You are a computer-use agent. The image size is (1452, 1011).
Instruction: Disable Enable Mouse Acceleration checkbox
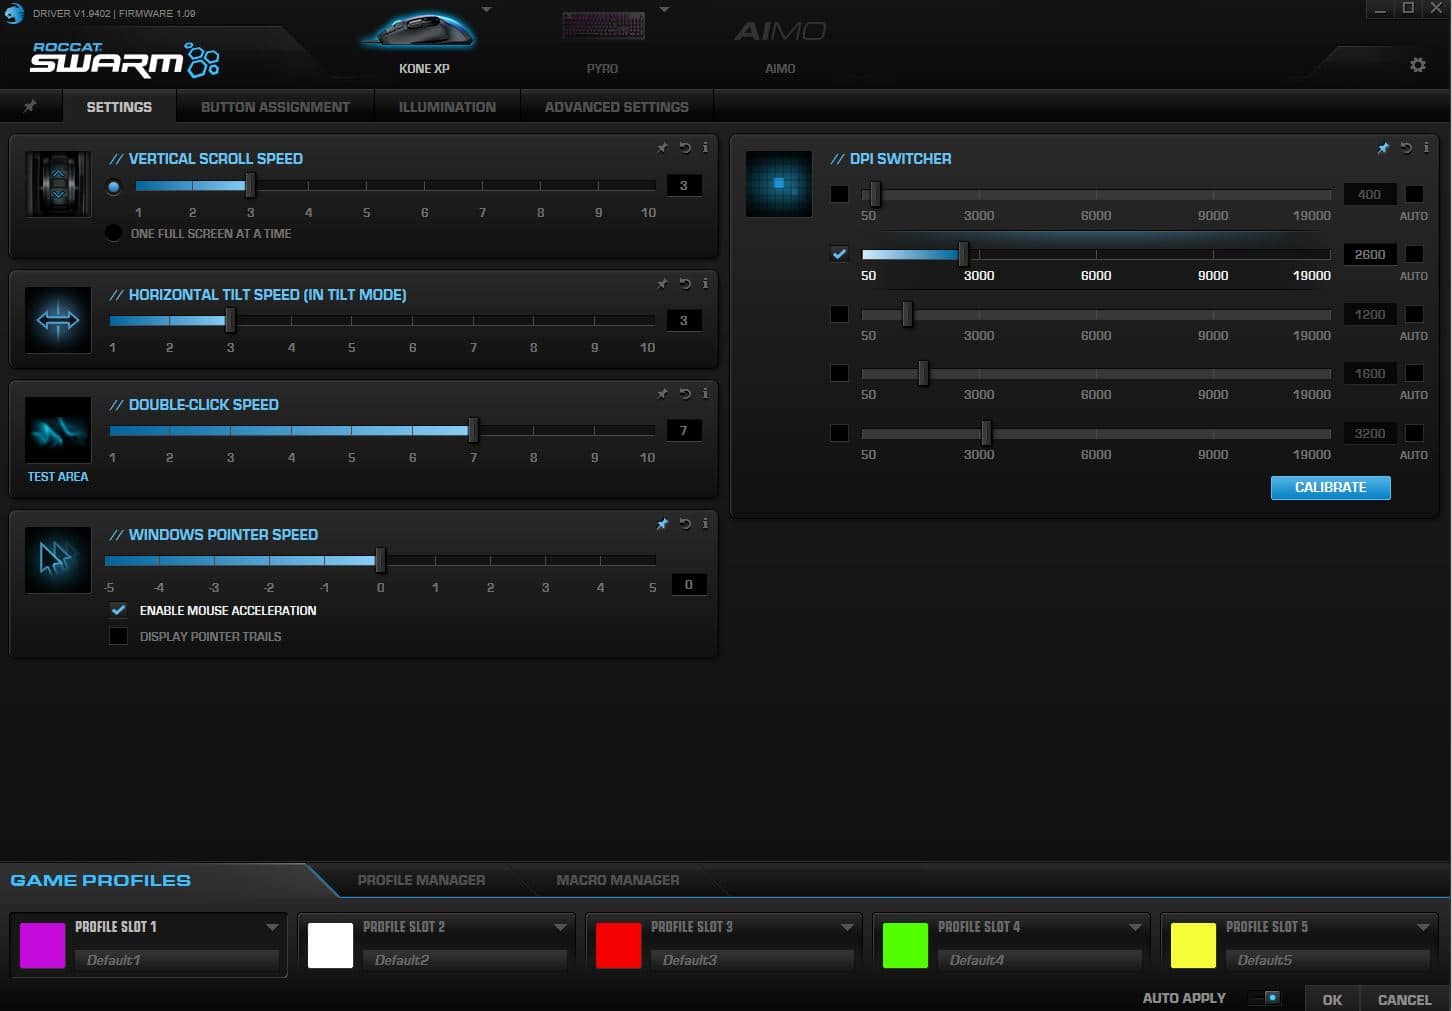pos(118,610)
